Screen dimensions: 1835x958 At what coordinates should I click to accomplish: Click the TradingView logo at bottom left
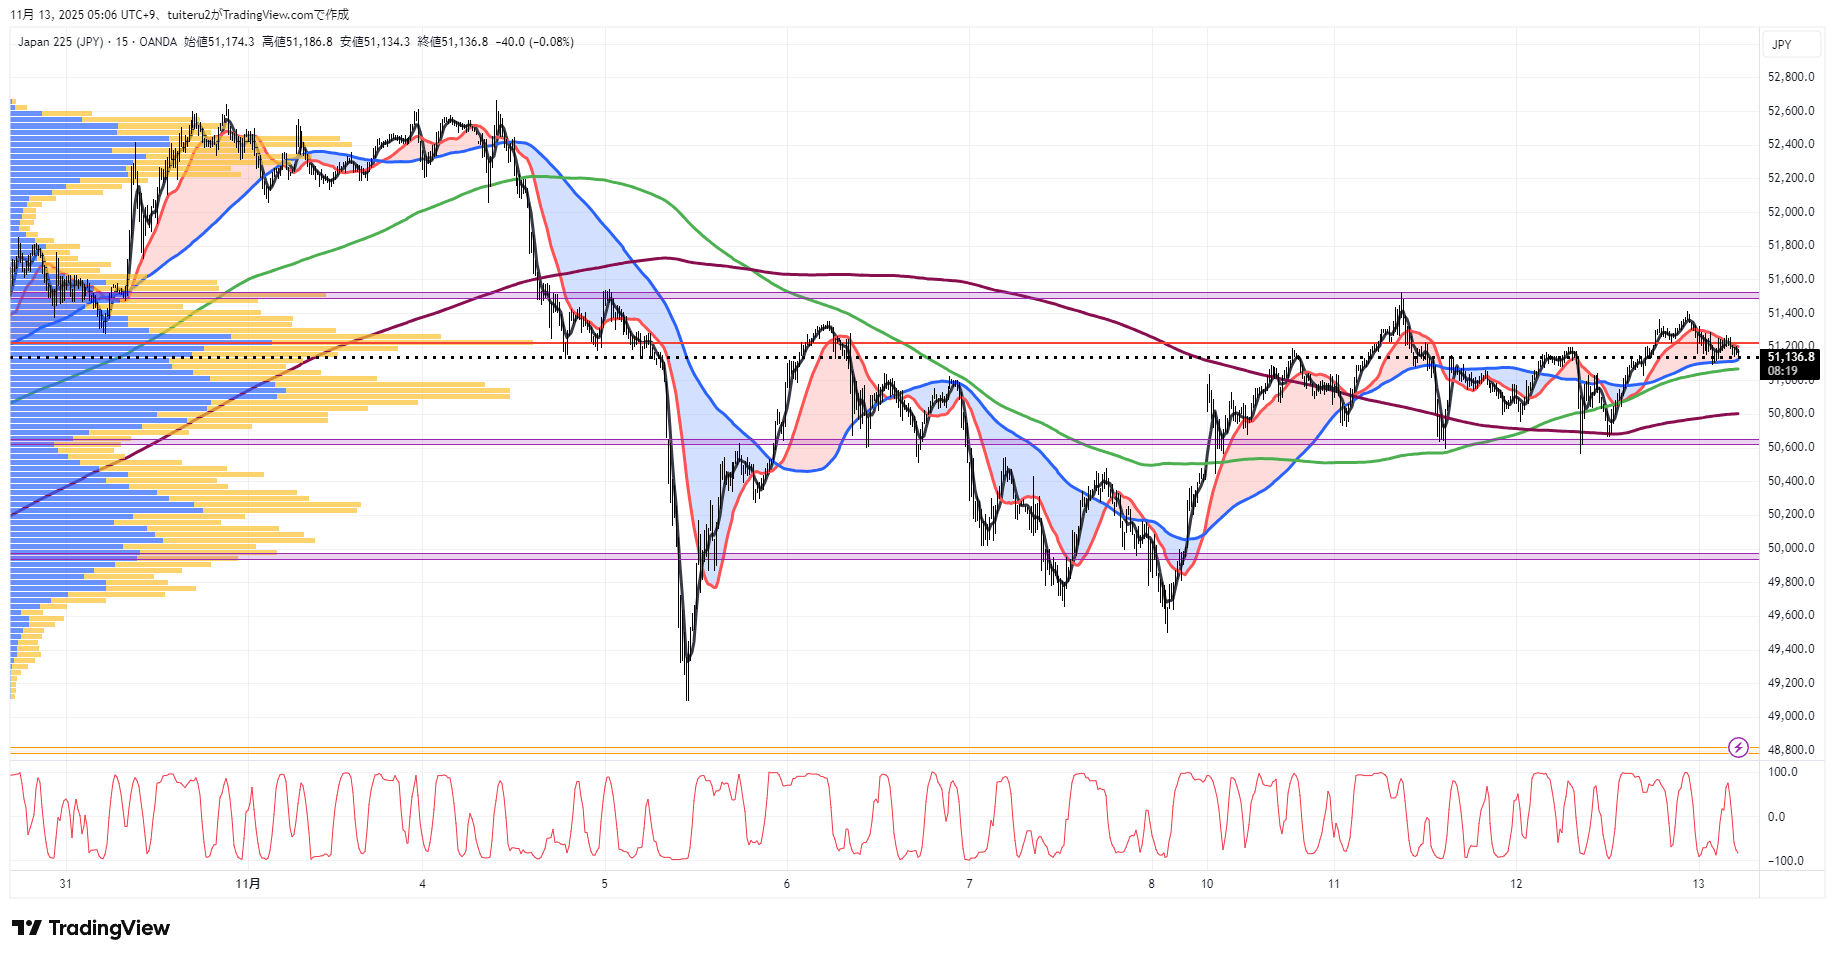(91, 928)
